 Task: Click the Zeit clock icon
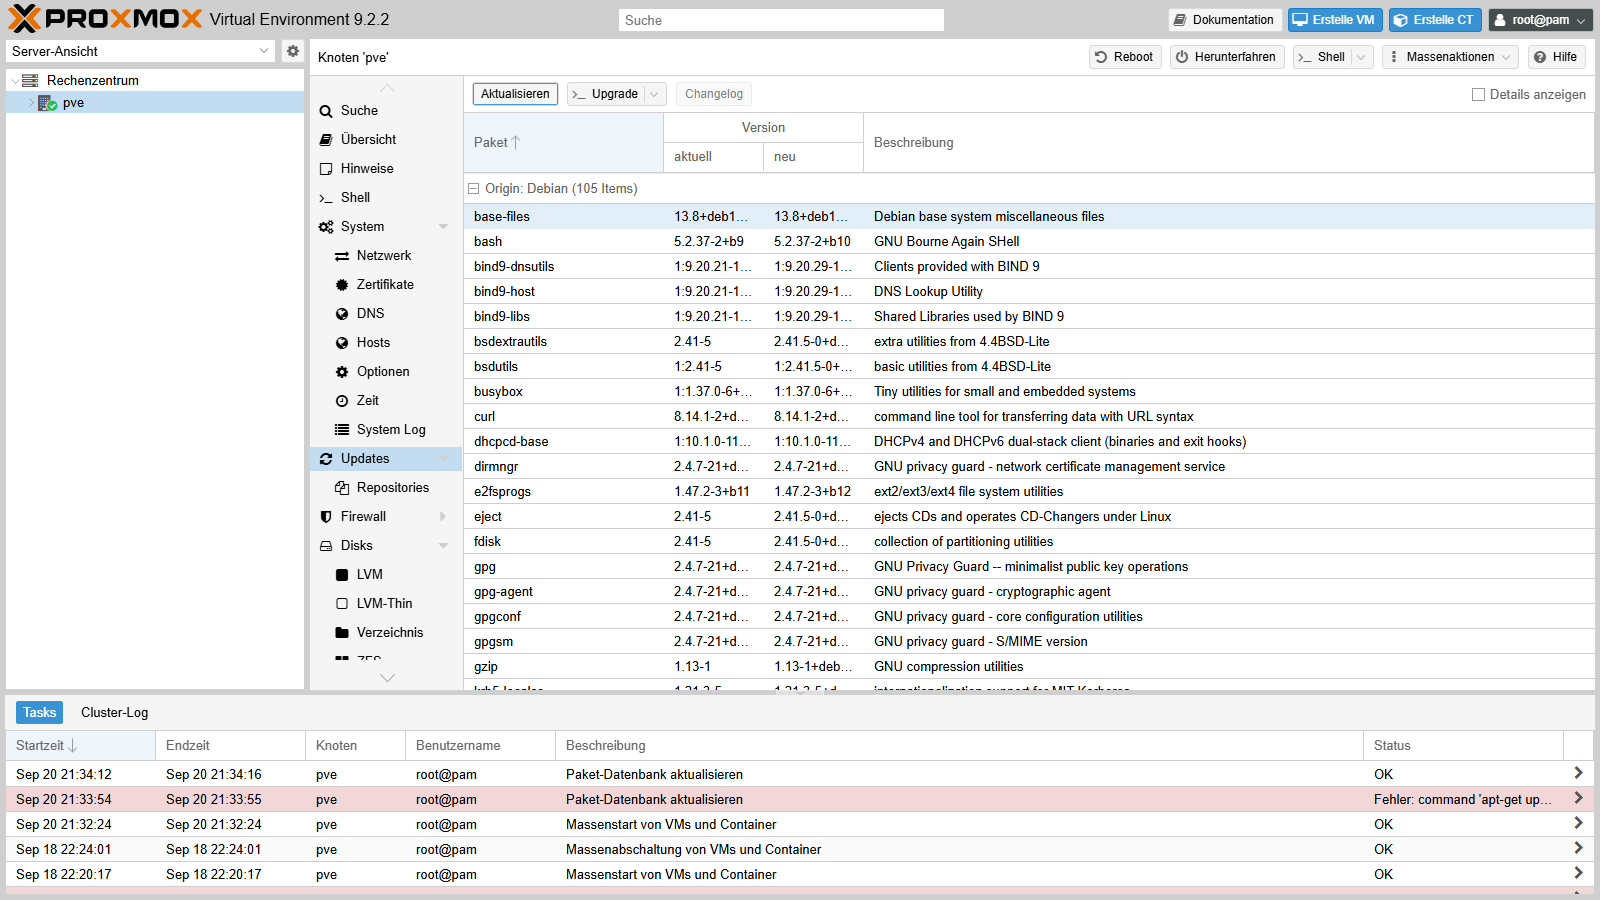click(x=342, y=401)
